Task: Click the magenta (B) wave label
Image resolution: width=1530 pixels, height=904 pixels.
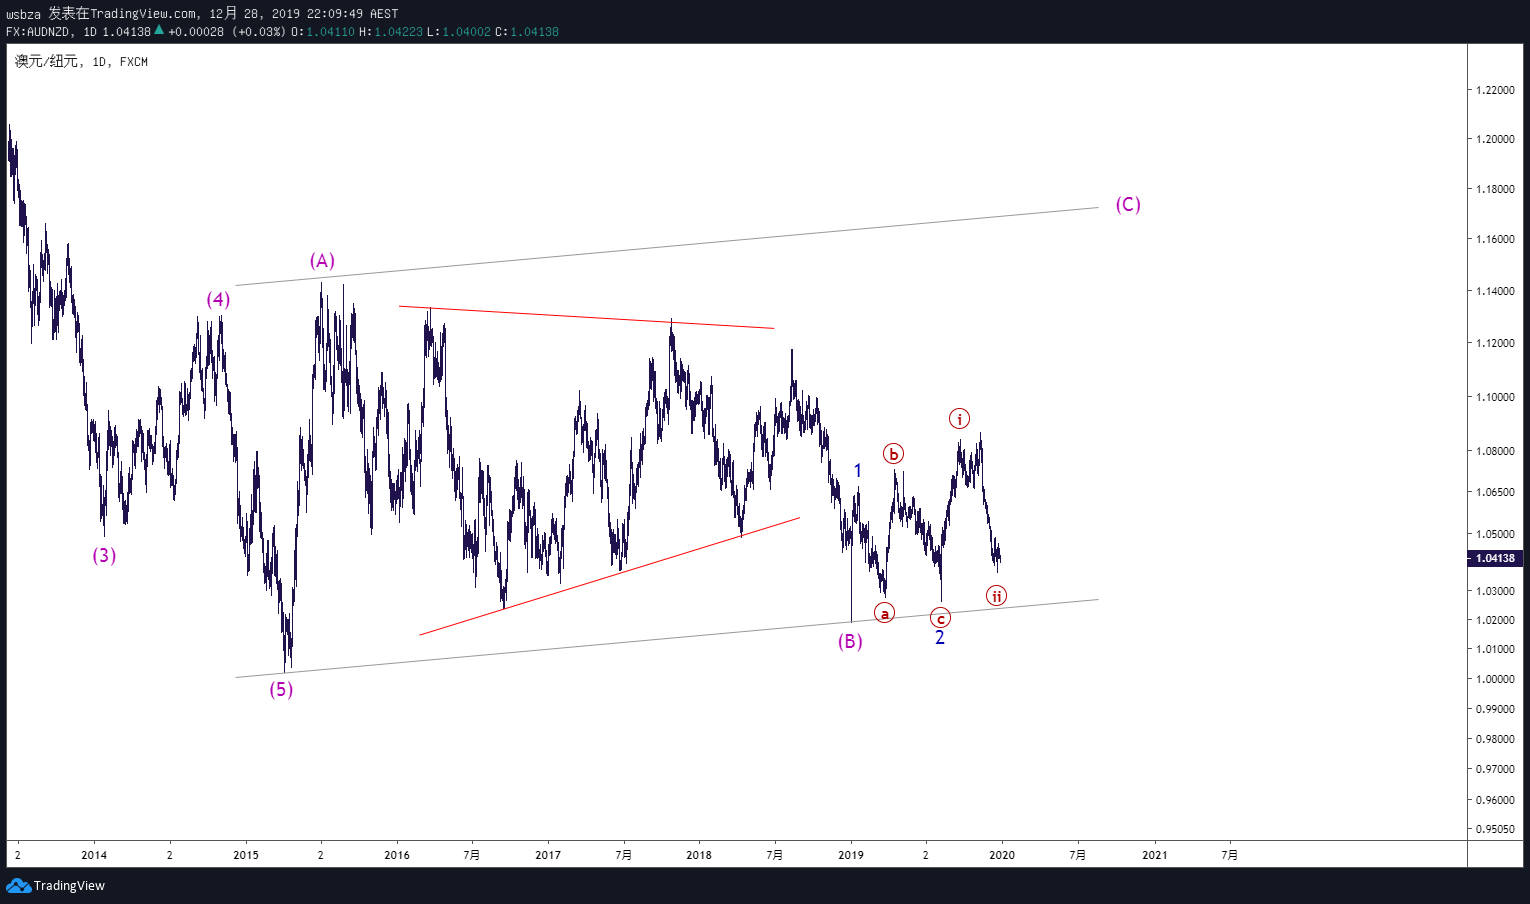Action: (850, 641)
